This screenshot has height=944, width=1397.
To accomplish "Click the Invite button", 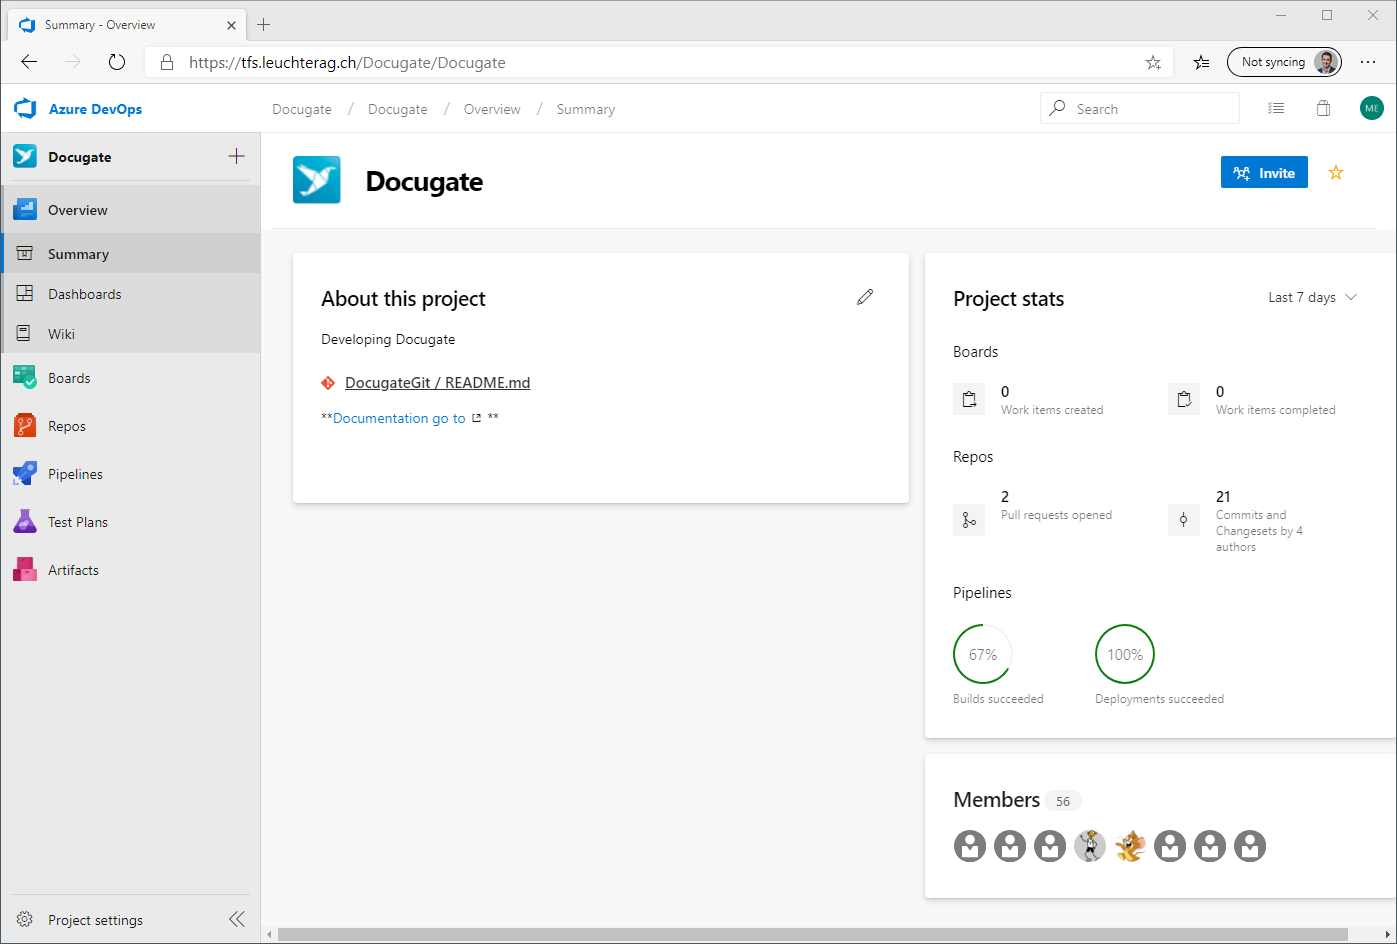I will [x=1264, y=172].
